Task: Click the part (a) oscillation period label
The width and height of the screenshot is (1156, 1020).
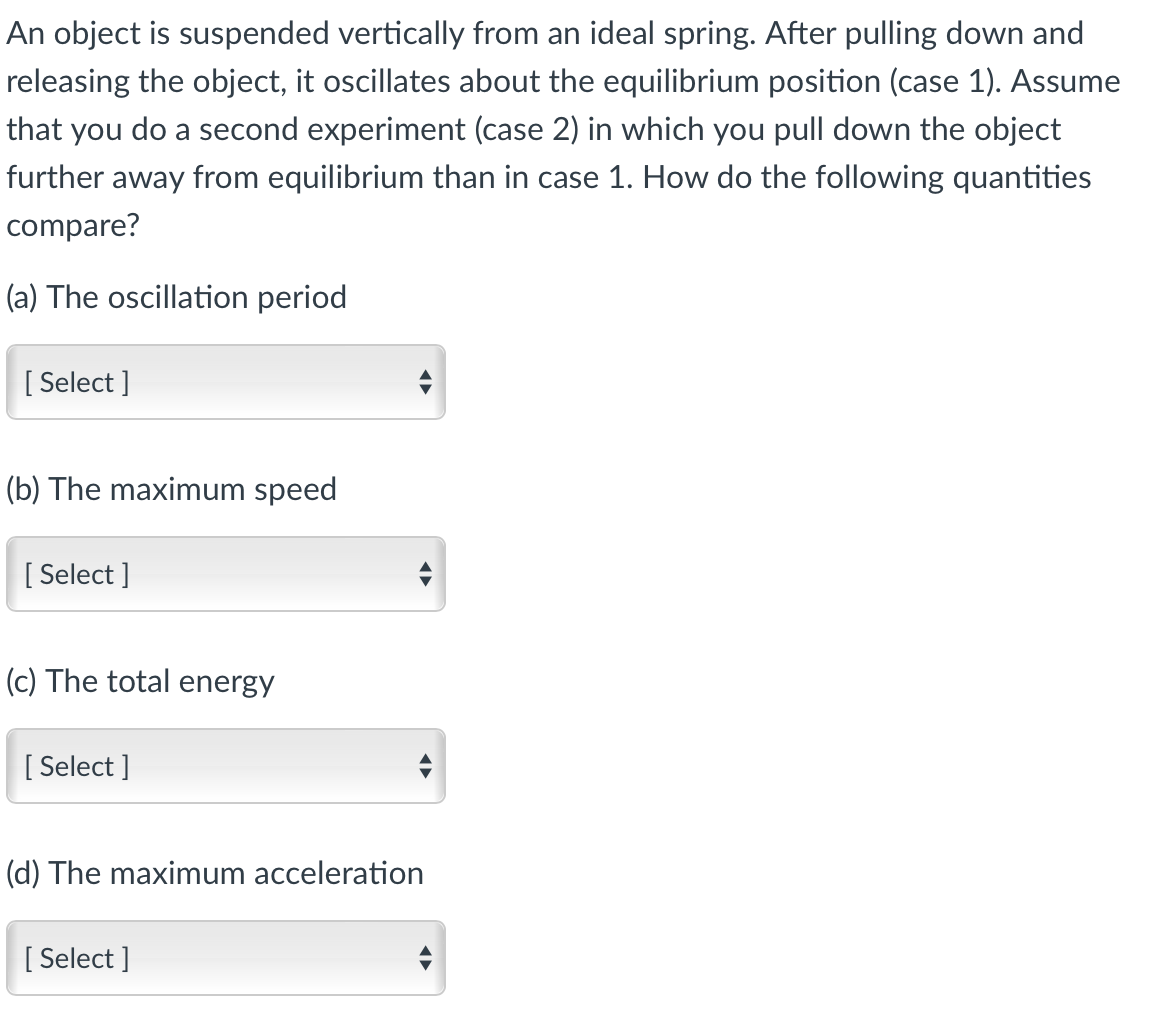Action: [176, 296]
